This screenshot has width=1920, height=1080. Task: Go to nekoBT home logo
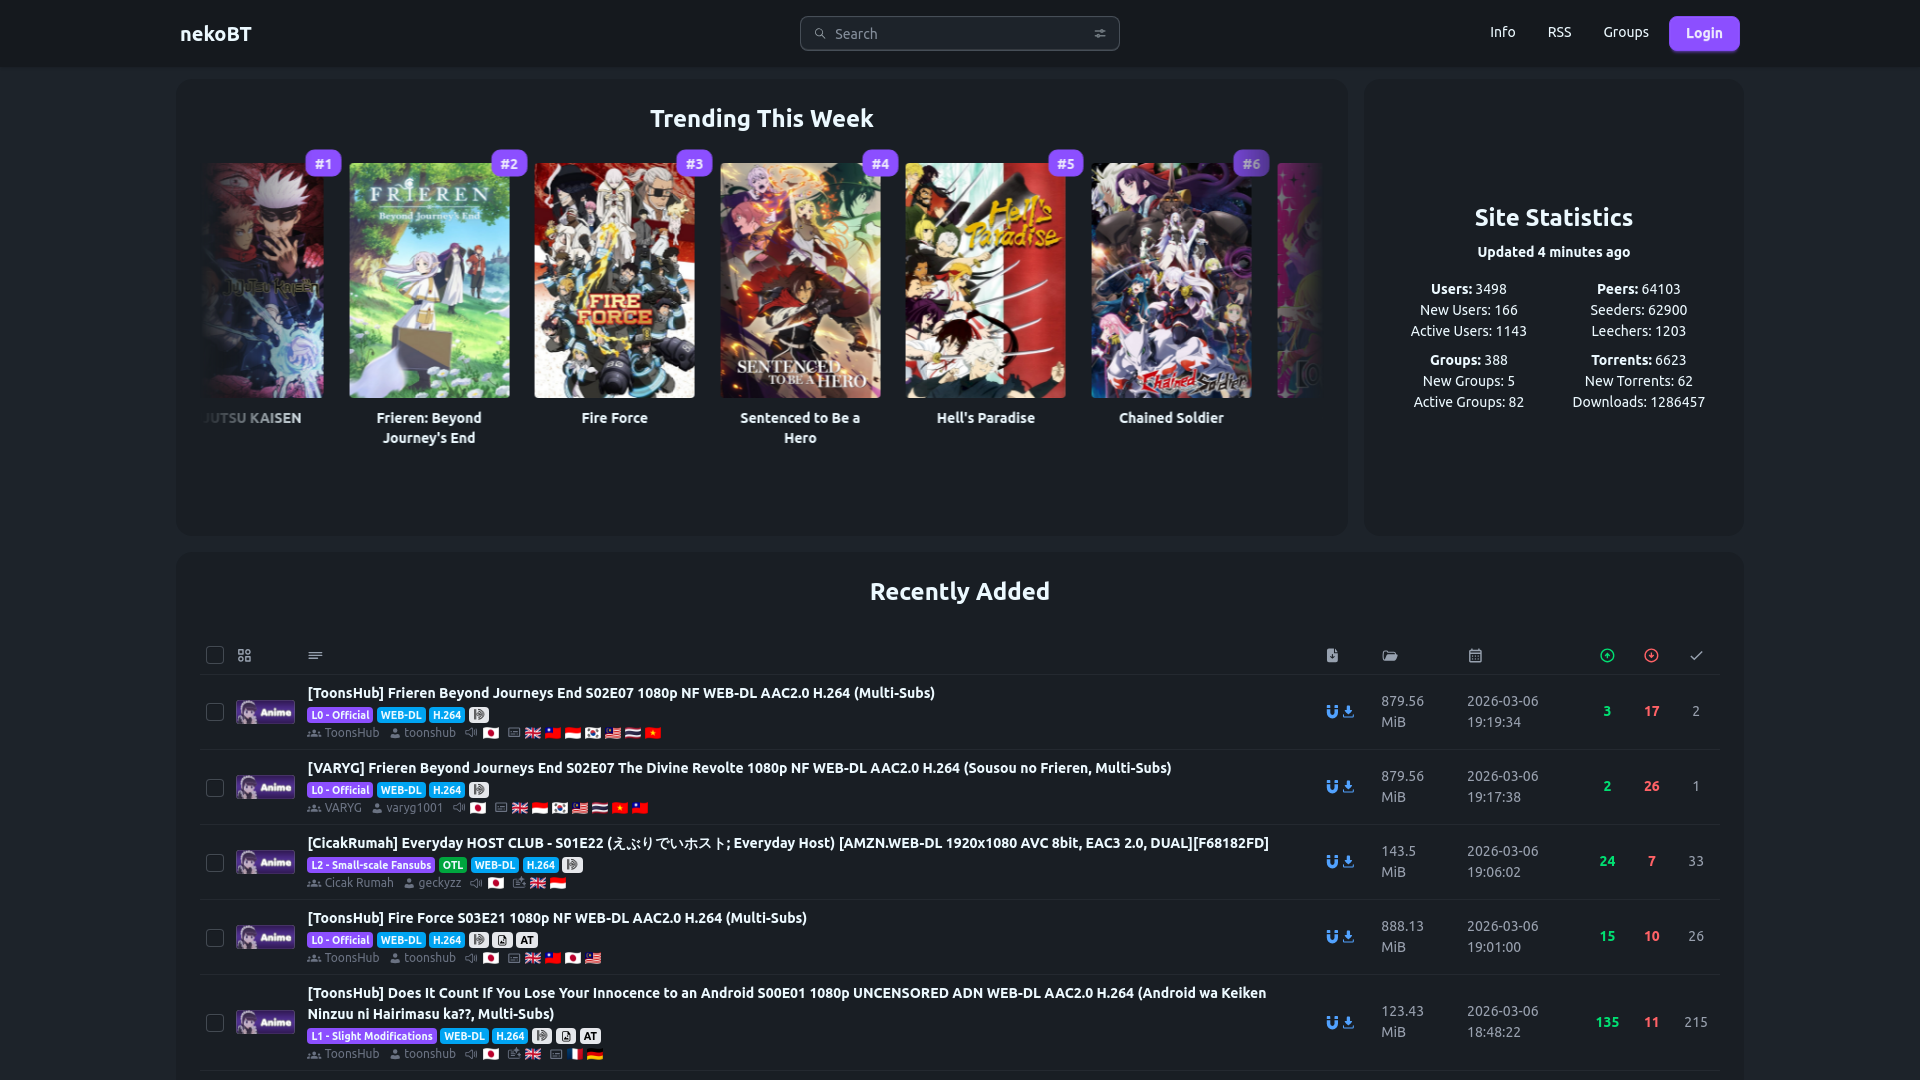[x=216, y=34]
